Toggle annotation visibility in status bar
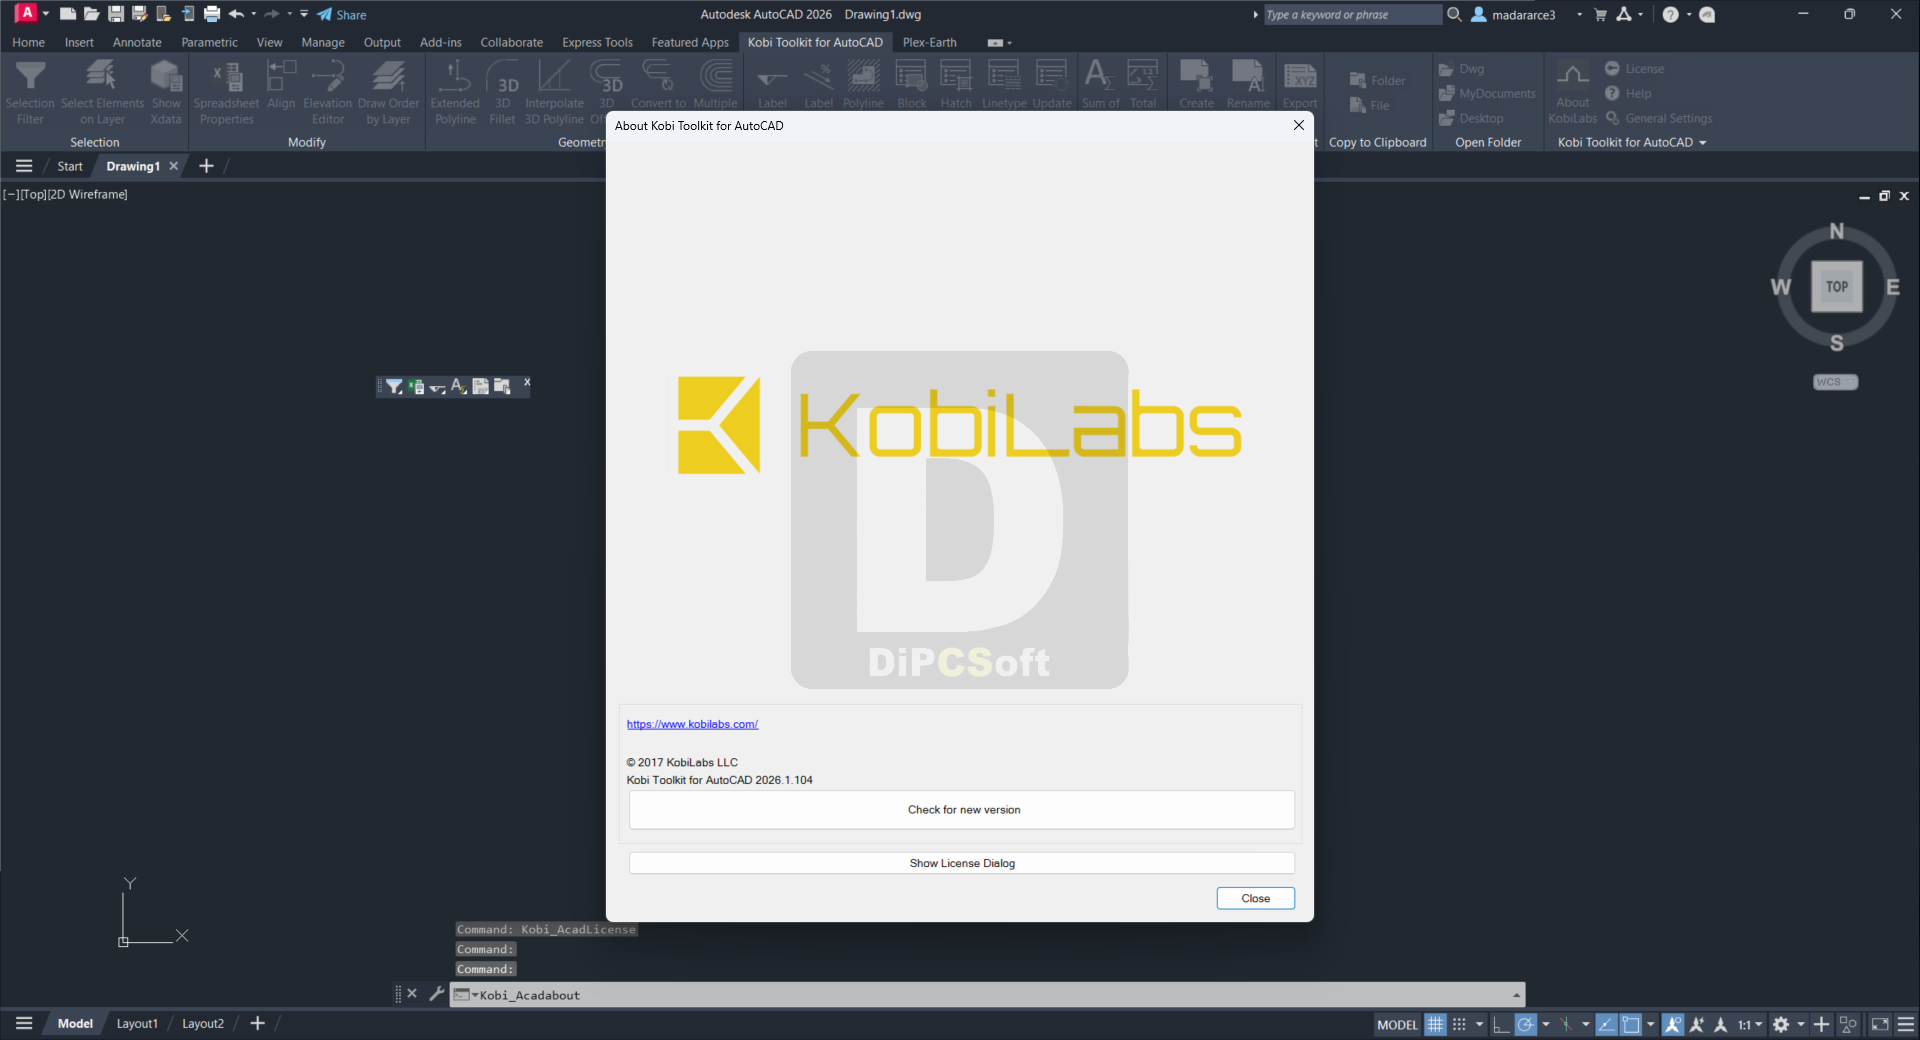The height and width of the screenshot is (1040, 1920). [1672, 1024]
